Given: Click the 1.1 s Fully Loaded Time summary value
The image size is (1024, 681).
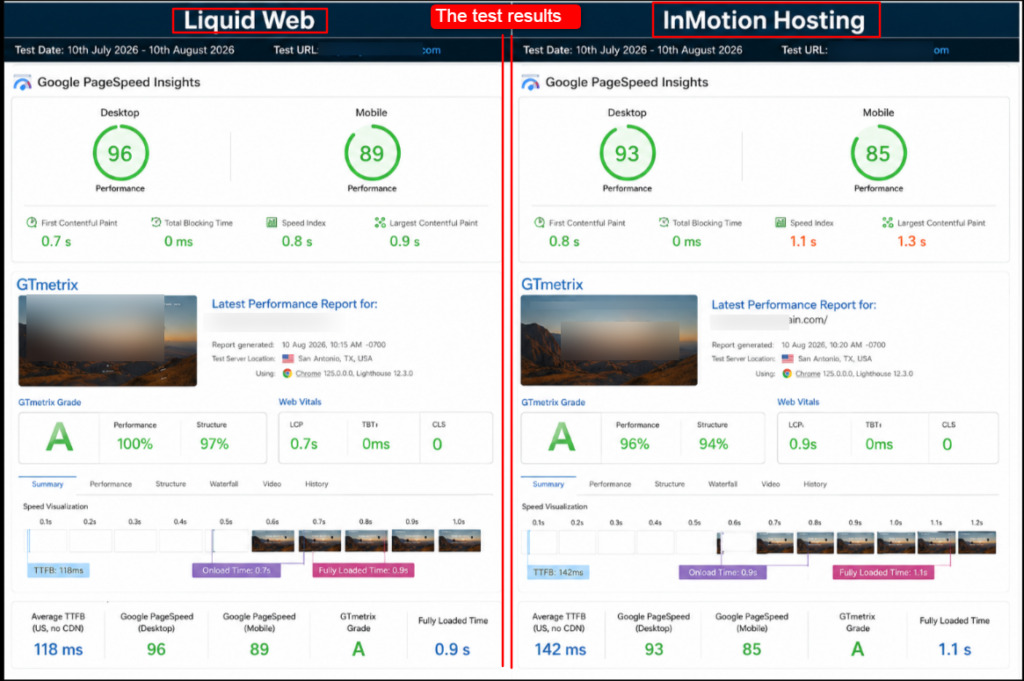Looking at the screenshot, I should point(955,650).
